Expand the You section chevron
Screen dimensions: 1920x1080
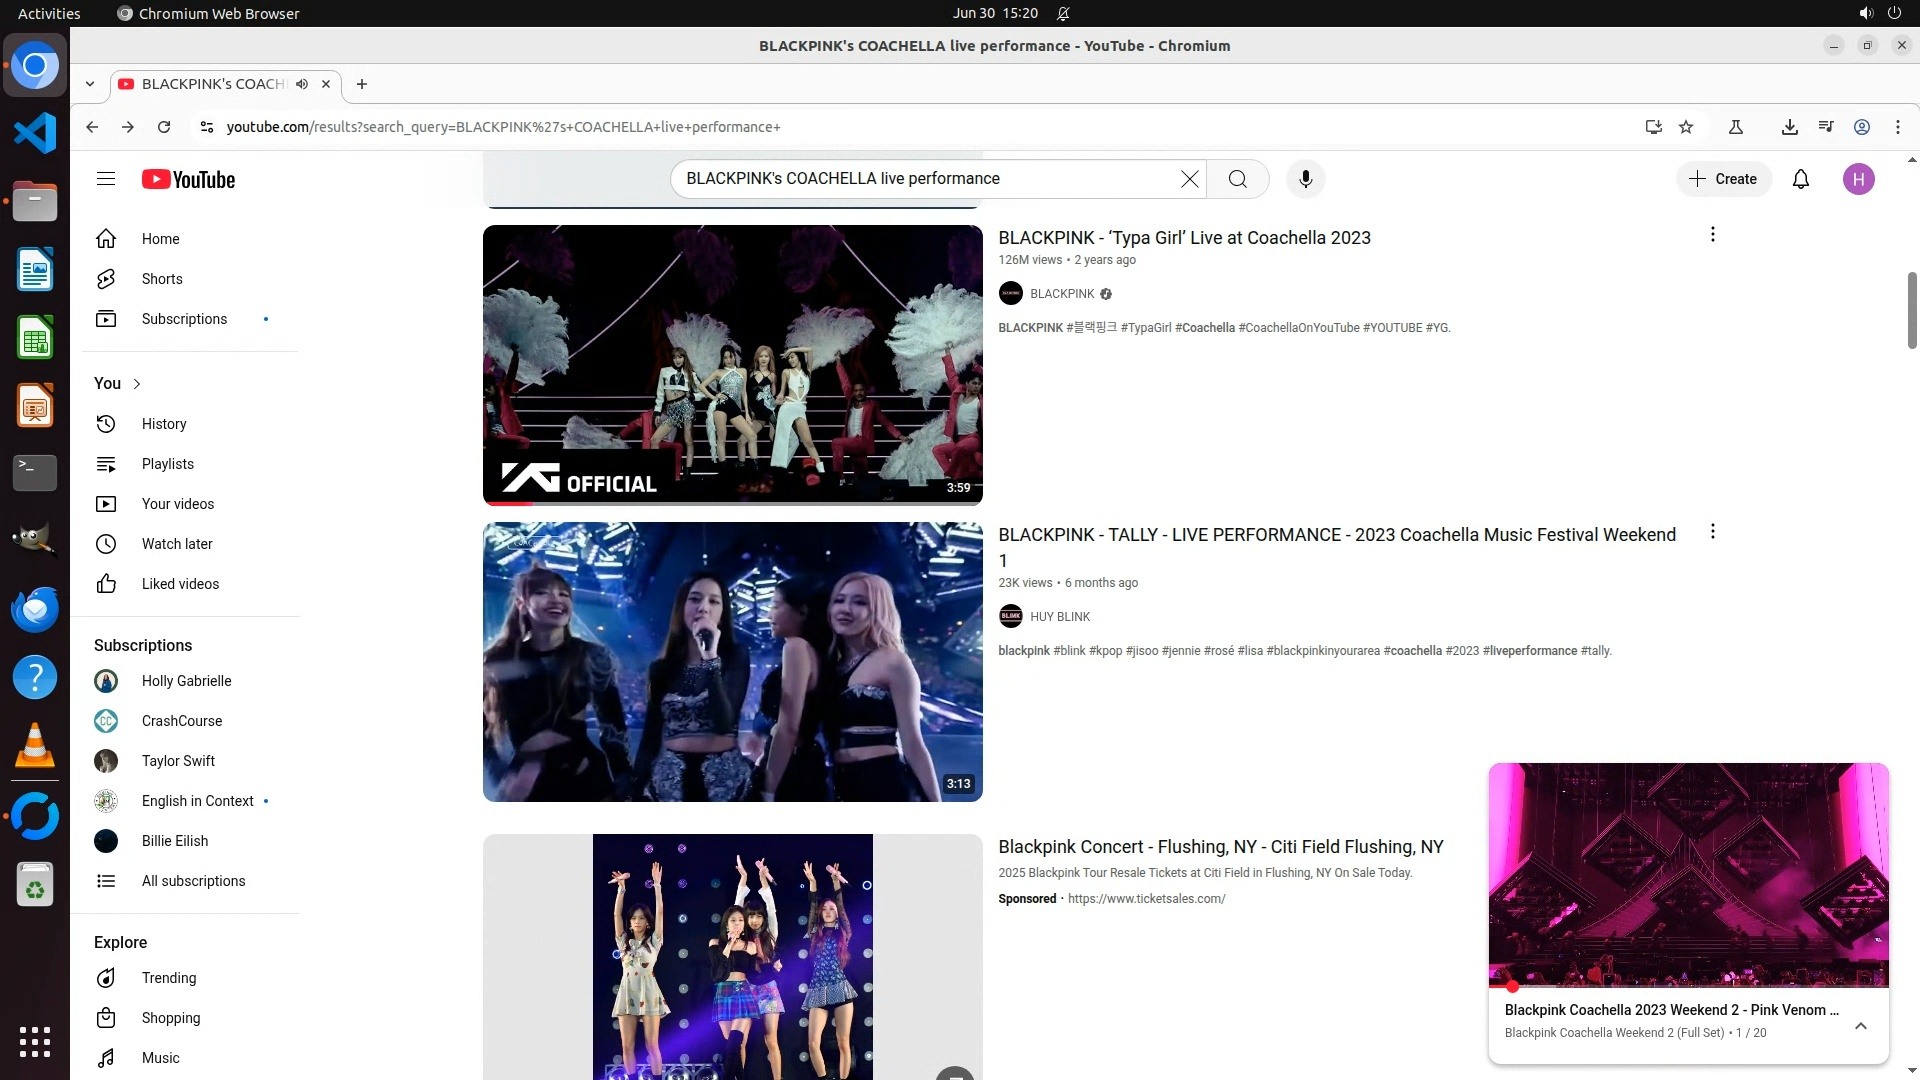click(137, 384)
